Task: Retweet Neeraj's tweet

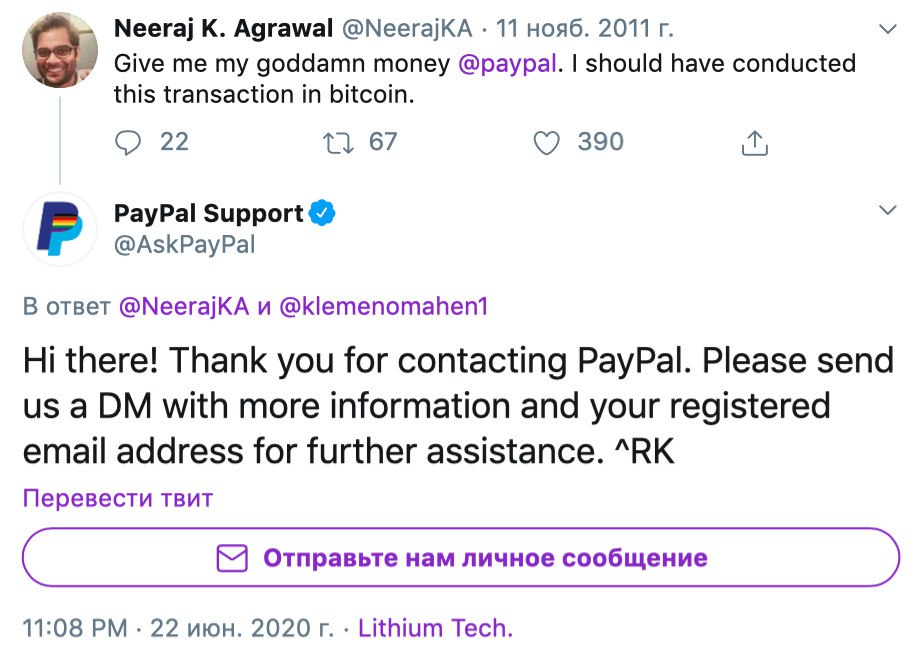Action: coord(340,143)
